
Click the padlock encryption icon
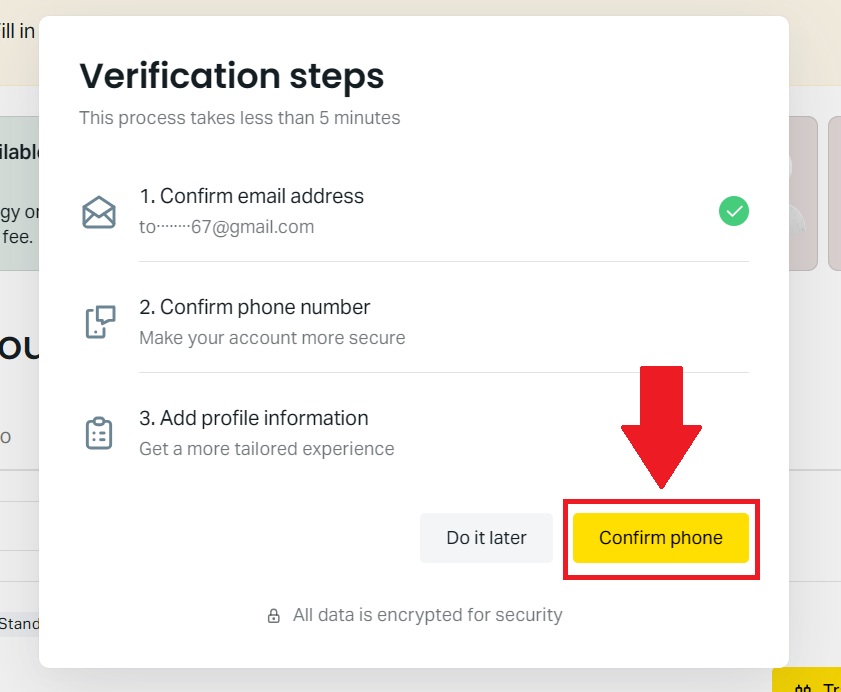point(273,616)
